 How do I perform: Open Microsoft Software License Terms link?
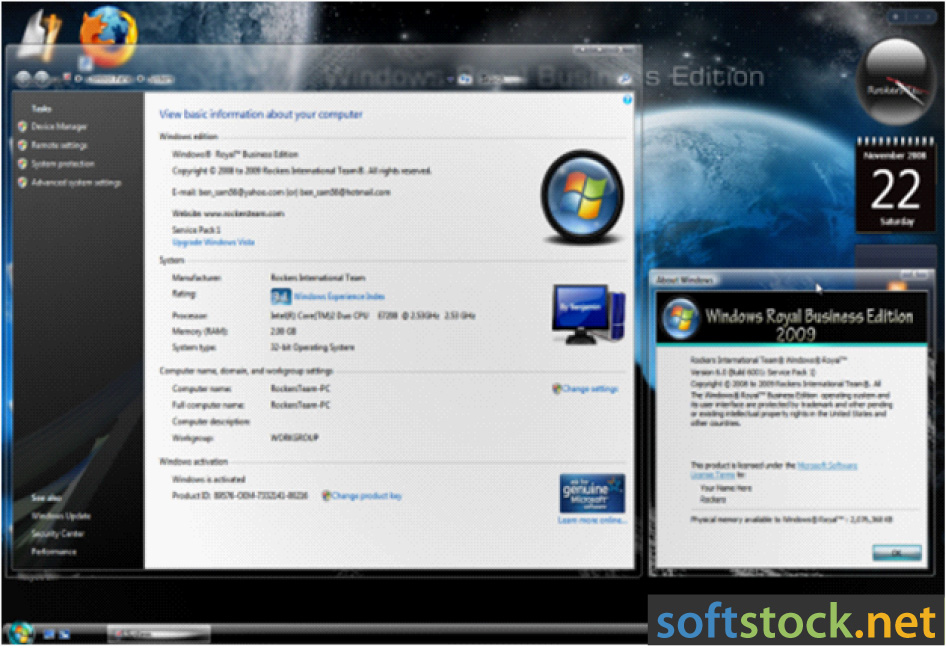pyautogui.click(x=774, y=470)
